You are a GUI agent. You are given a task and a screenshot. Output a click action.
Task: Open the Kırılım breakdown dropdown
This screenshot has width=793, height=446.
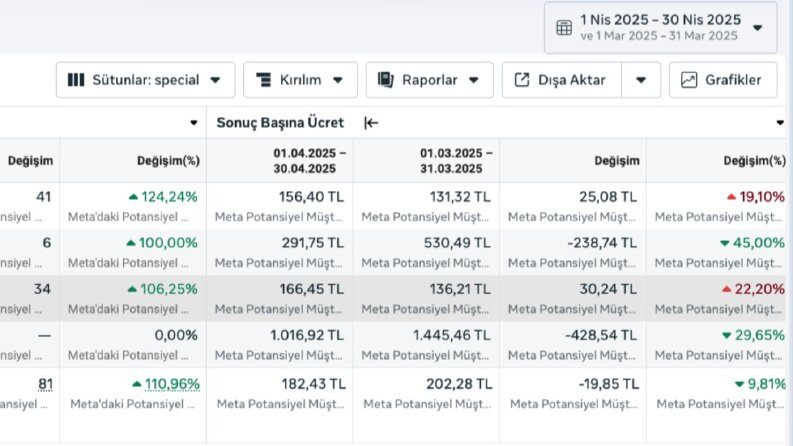[300, 80]
